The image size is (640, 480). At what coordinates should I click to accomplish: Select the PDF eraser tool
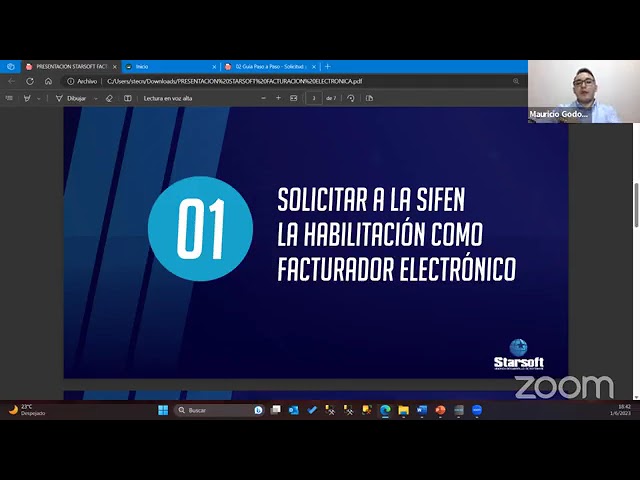(109, 98)
